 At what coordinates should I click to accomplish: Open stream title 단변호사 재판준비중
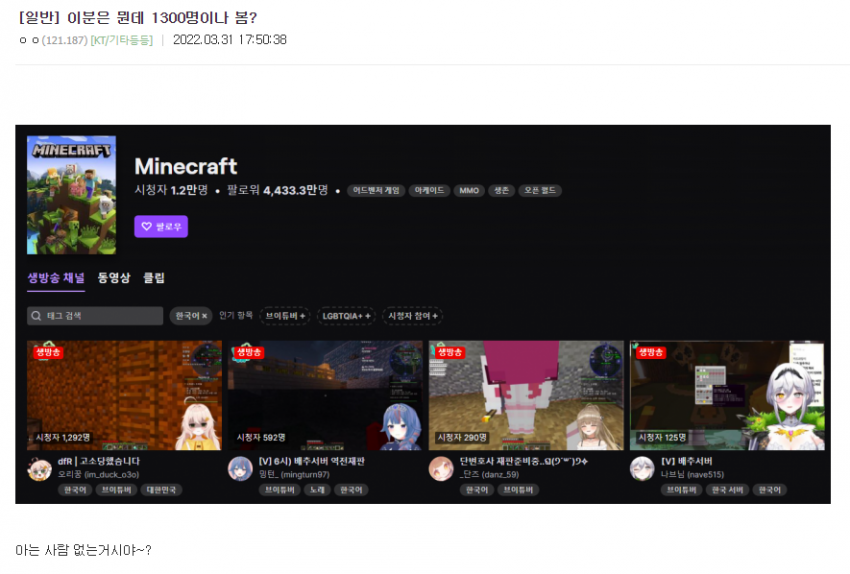pyautogui.click(x=524, y=461)
